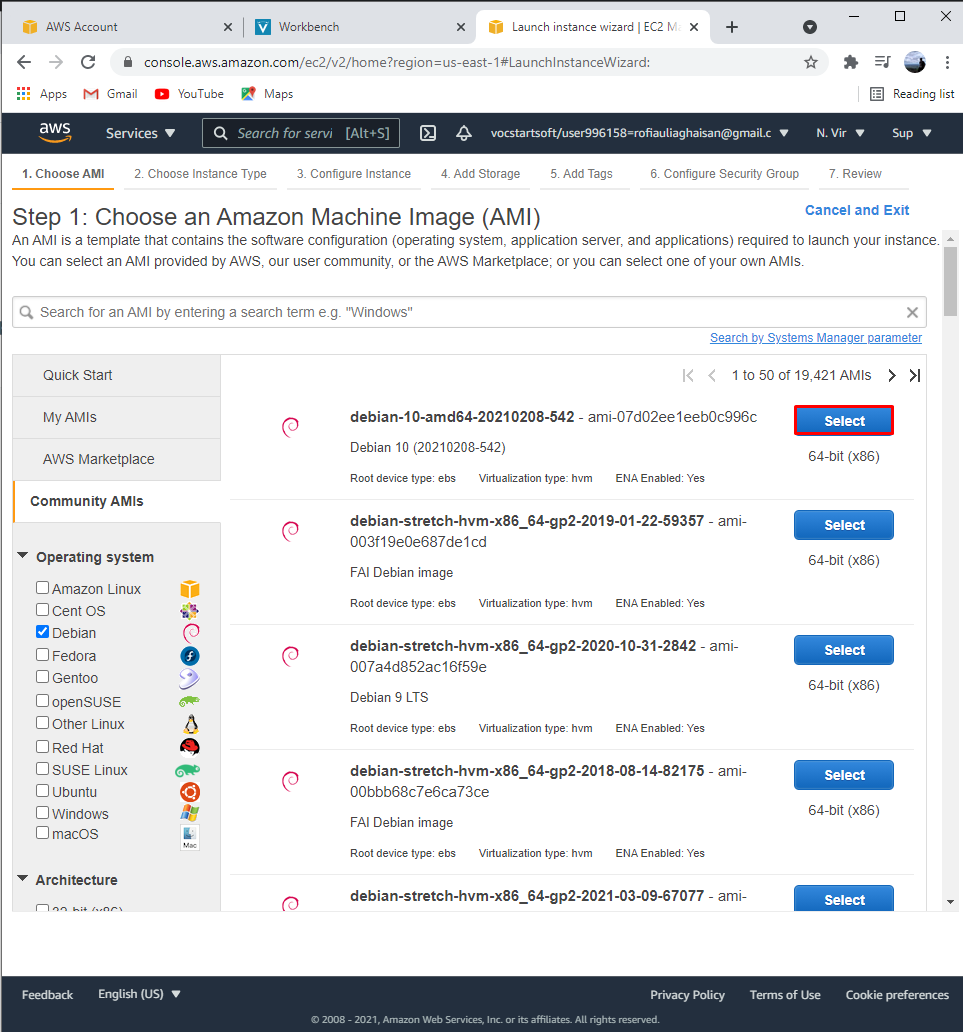963x1032 pixels.
Task: Go to step 3 Configure Instance
Action: [x=353, y=174]
